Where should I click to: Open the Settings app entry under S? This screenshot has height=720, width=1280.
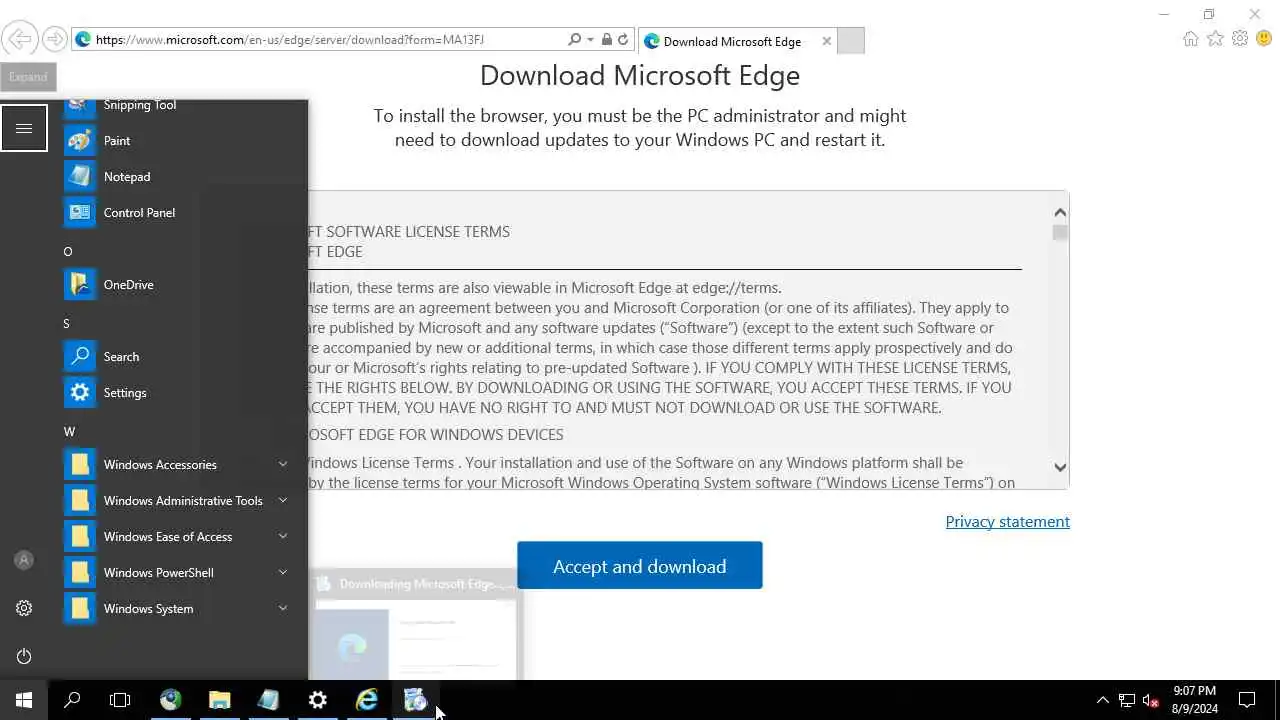tap(178, 393)
